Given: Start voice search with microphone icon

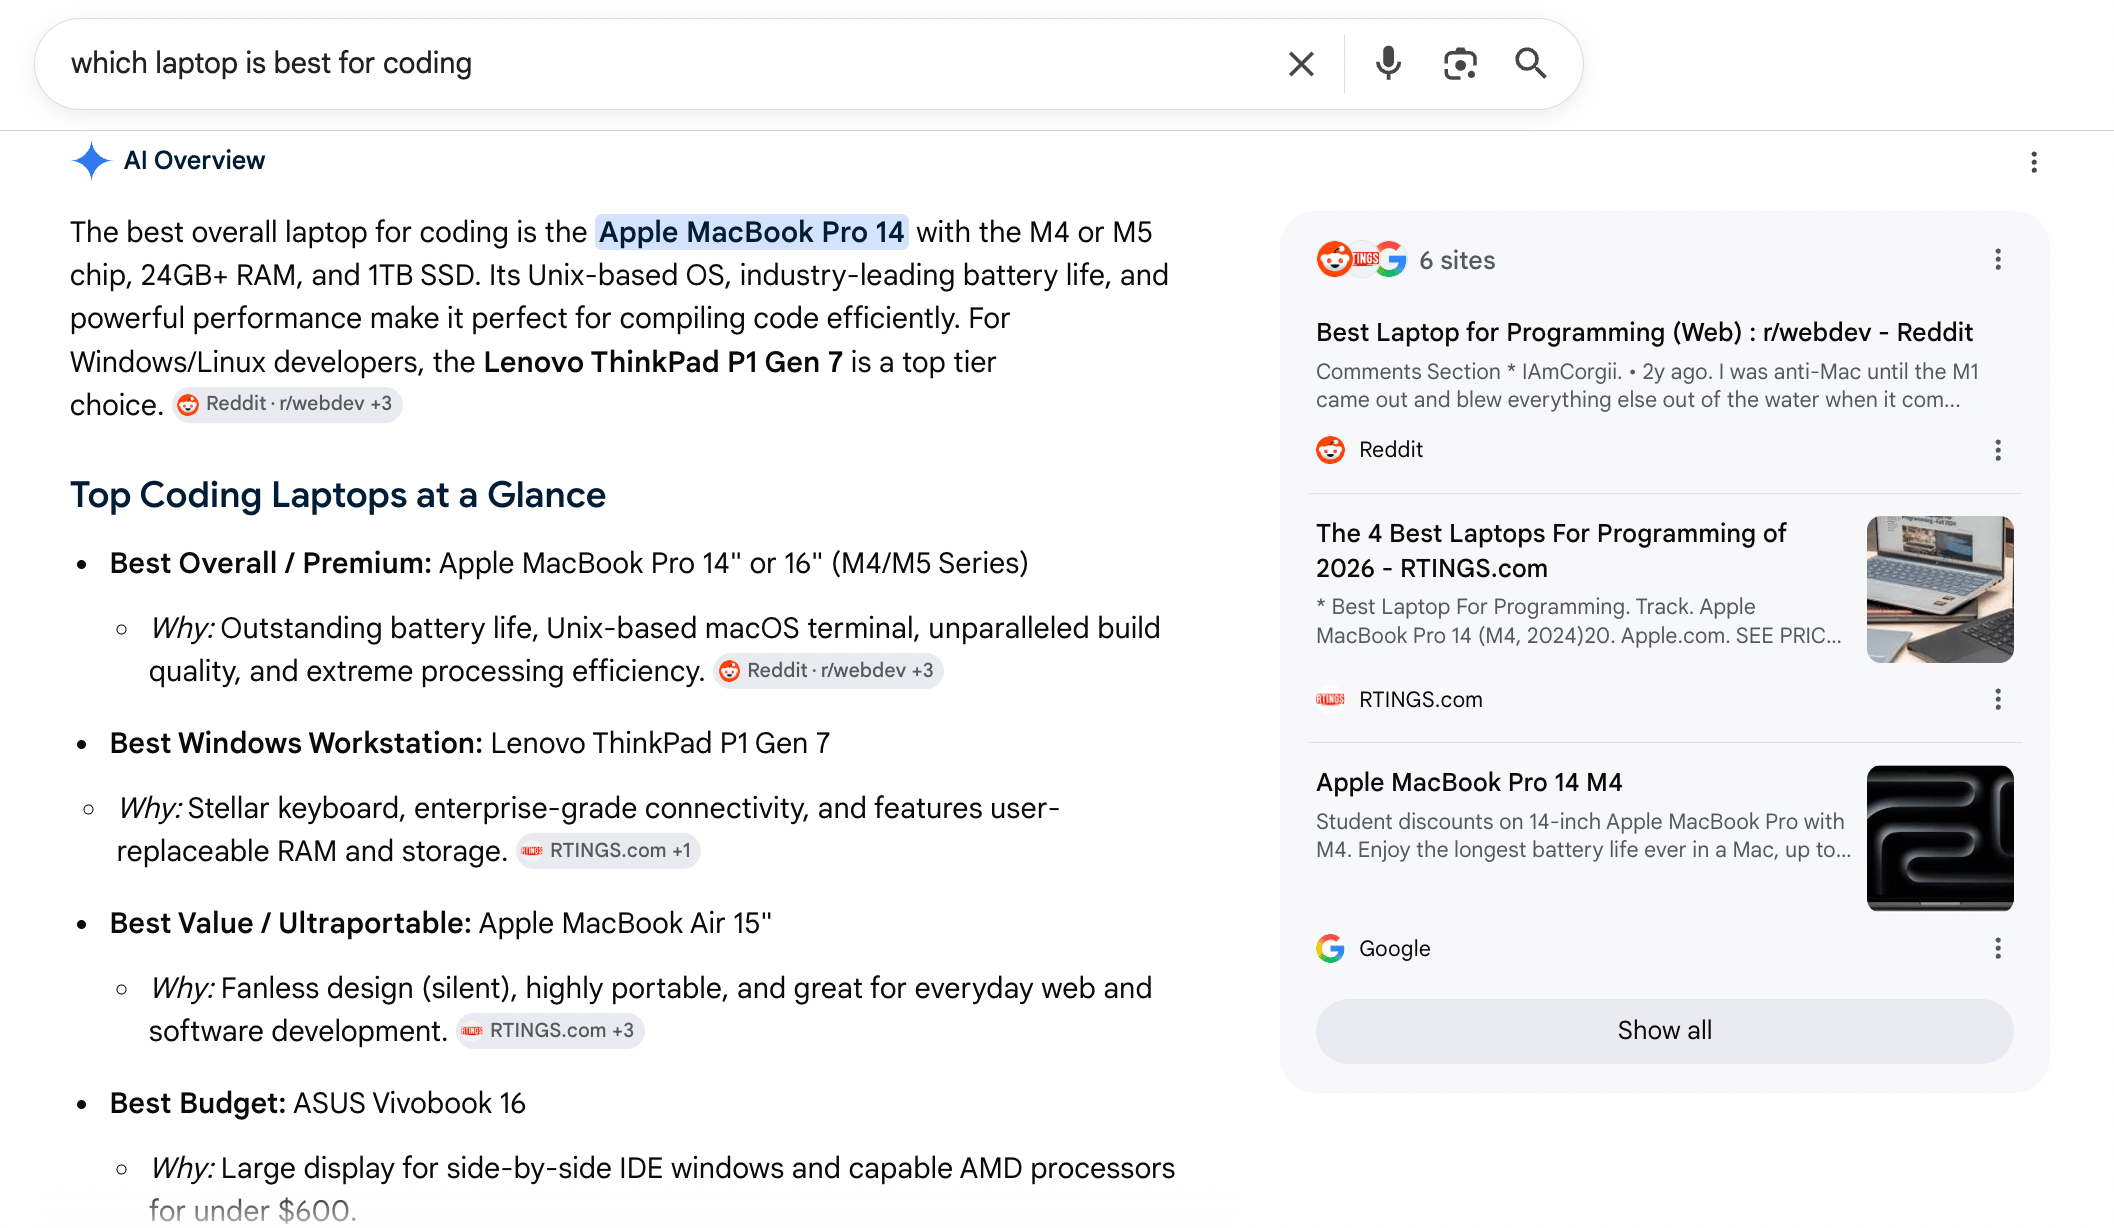Looking at the screenshot, I should [x=1388, y=64].
